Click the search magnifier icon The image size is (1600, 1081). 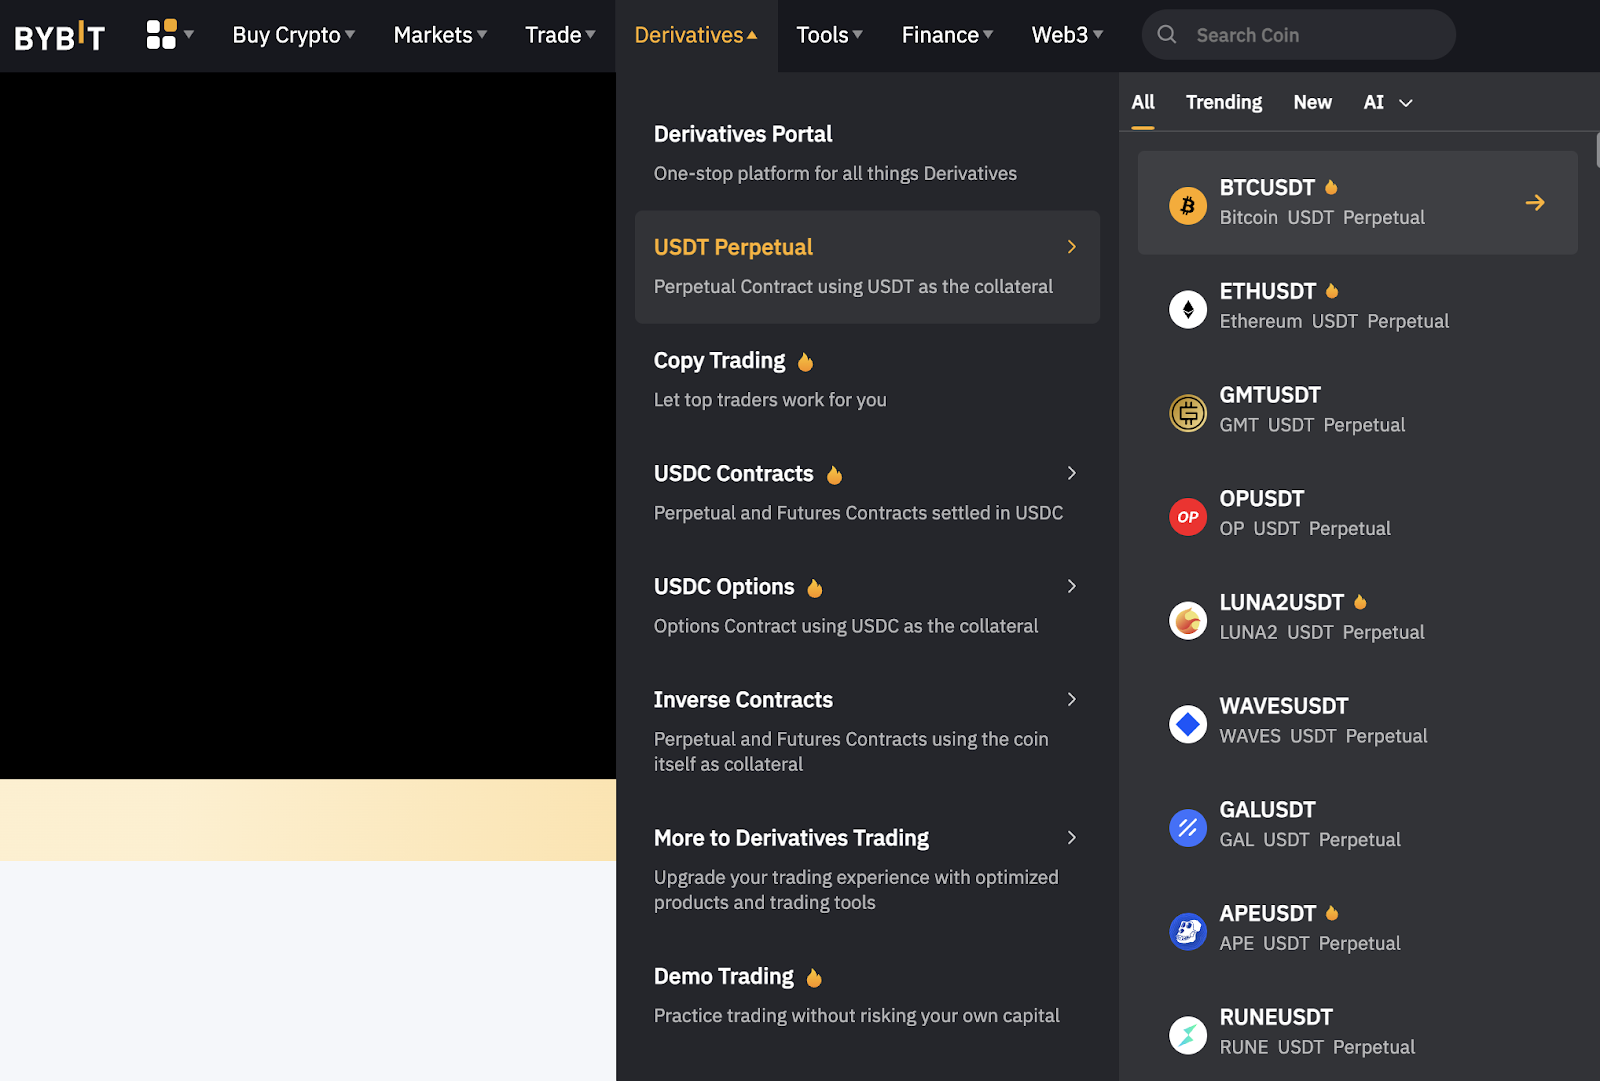(x=1166, y=35)
